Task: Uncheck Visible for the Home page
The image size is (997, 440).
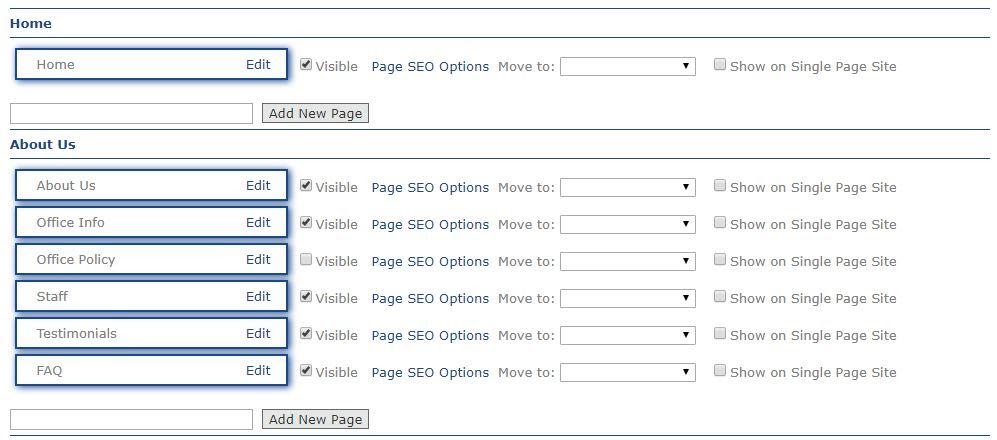Action: point(306,65)
